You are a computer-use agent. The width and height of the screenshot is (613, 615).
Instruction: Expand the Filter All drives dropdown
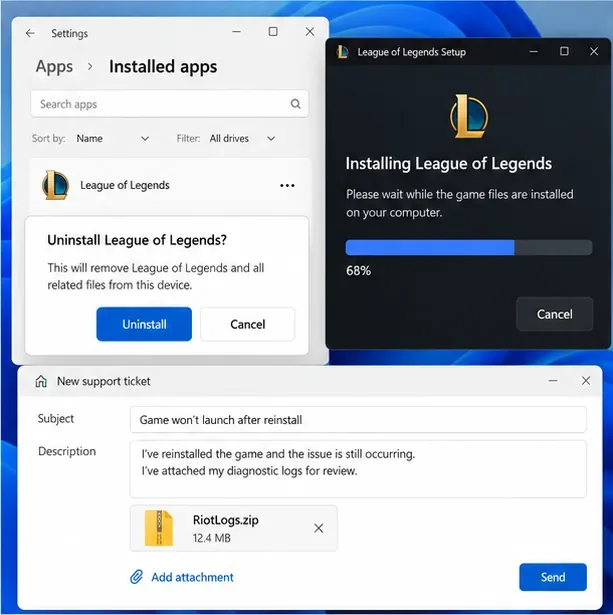242,138
